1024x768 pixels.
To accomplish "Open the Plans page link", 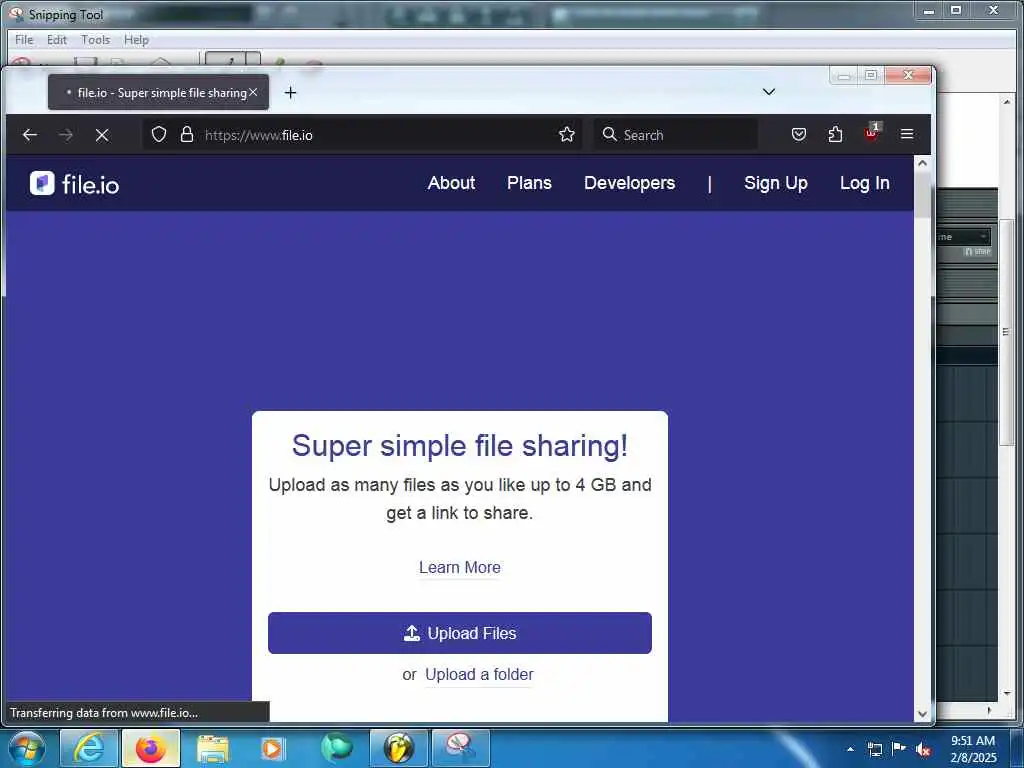I will pos(529,183).
